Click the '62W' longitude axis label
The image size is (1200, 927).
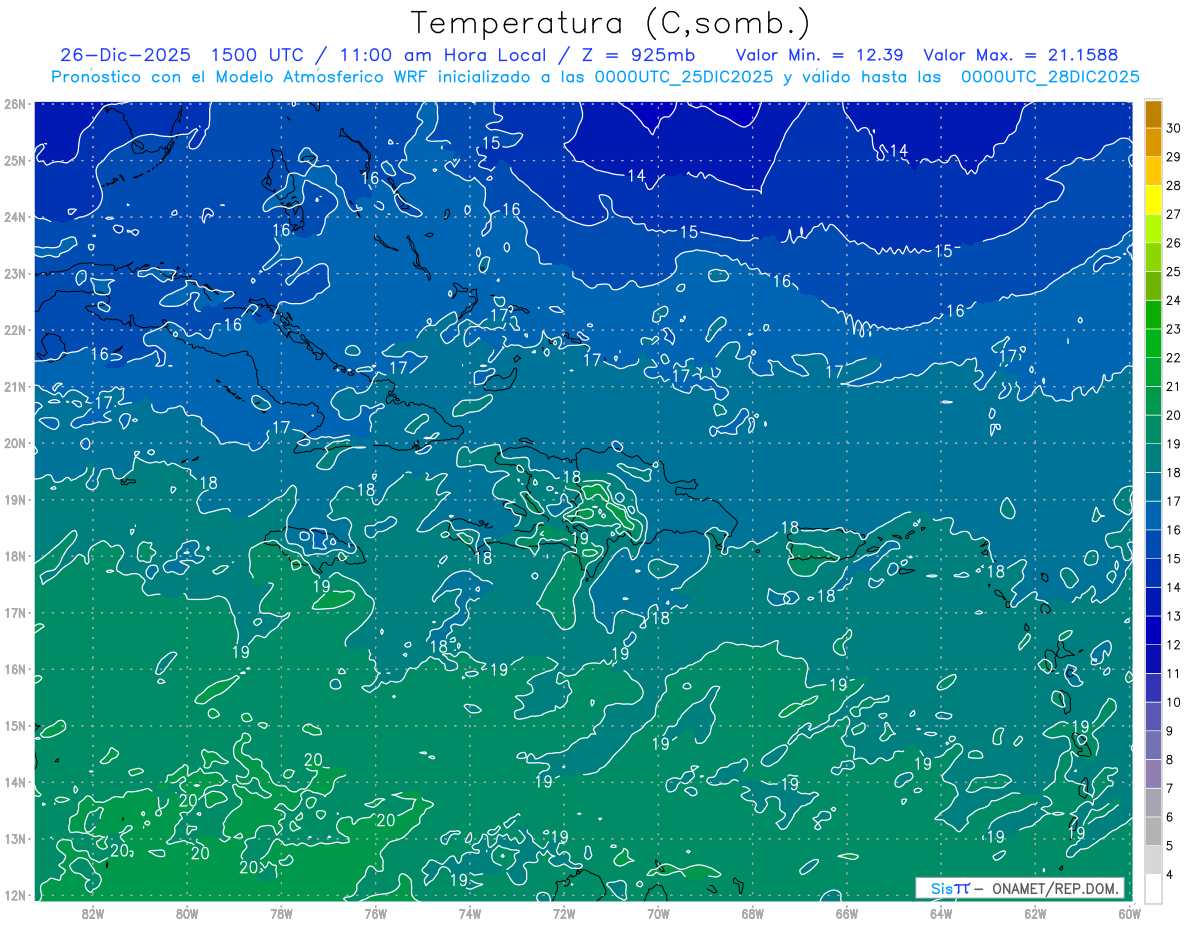(x=1035, y=912)
